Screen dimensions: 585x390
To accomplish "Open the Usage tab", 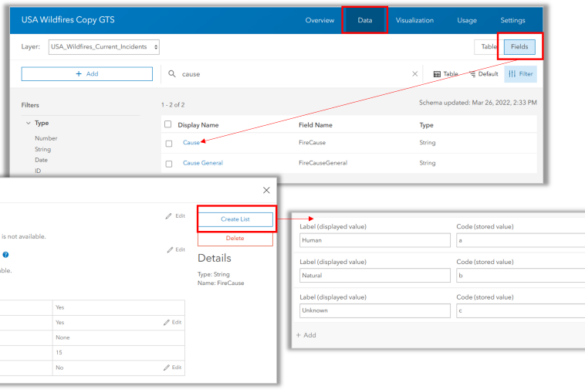I will coord(467,20).
